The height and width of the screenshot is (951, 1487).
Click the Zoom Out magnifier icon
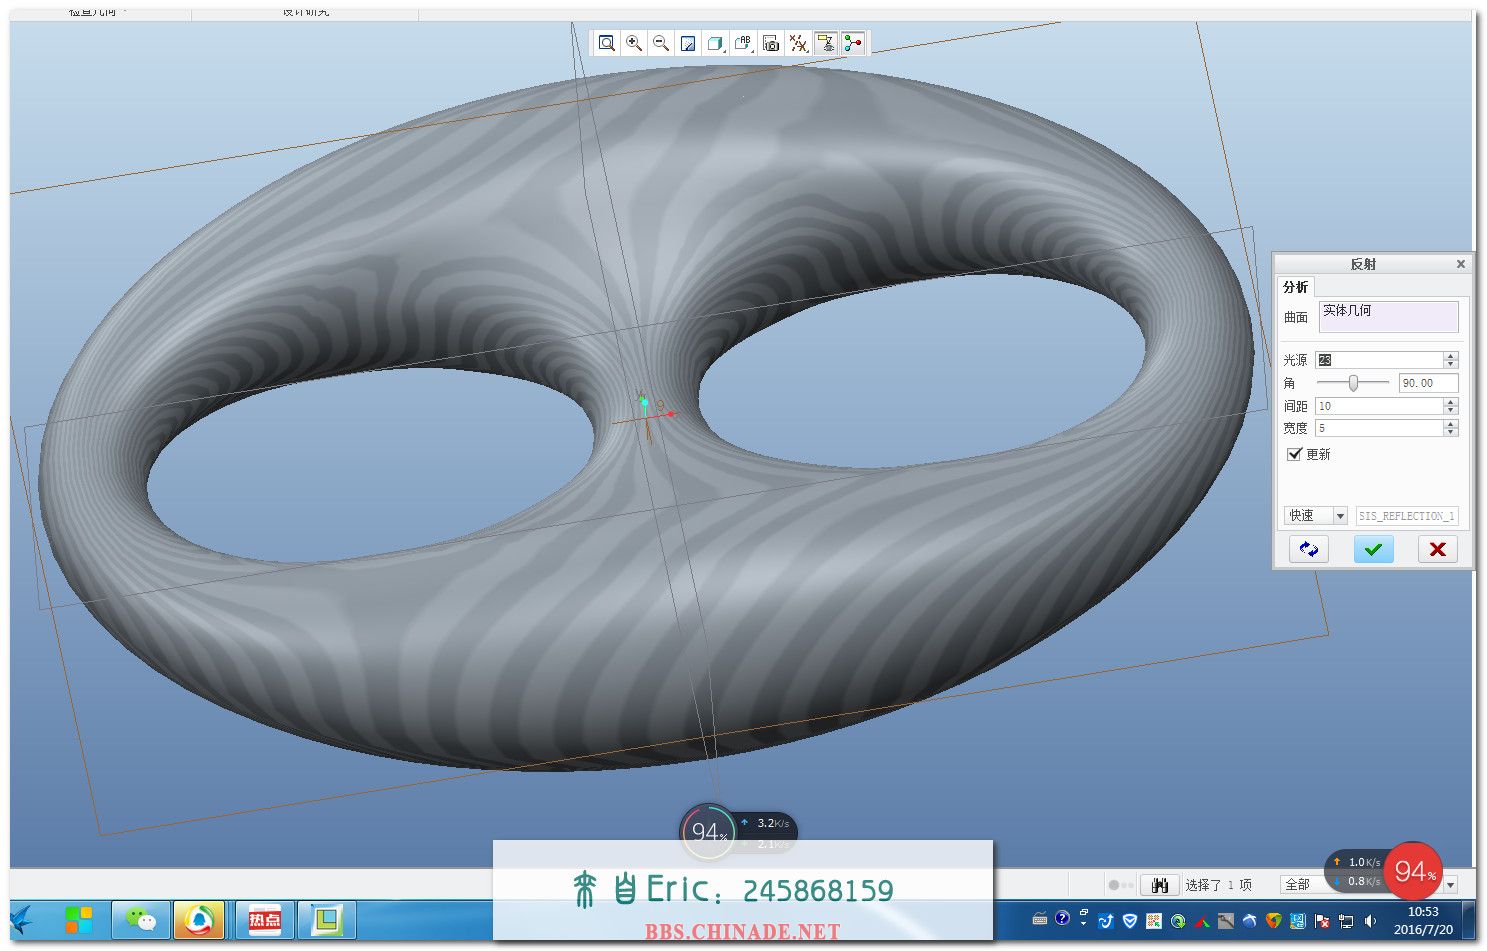[661, 43]
